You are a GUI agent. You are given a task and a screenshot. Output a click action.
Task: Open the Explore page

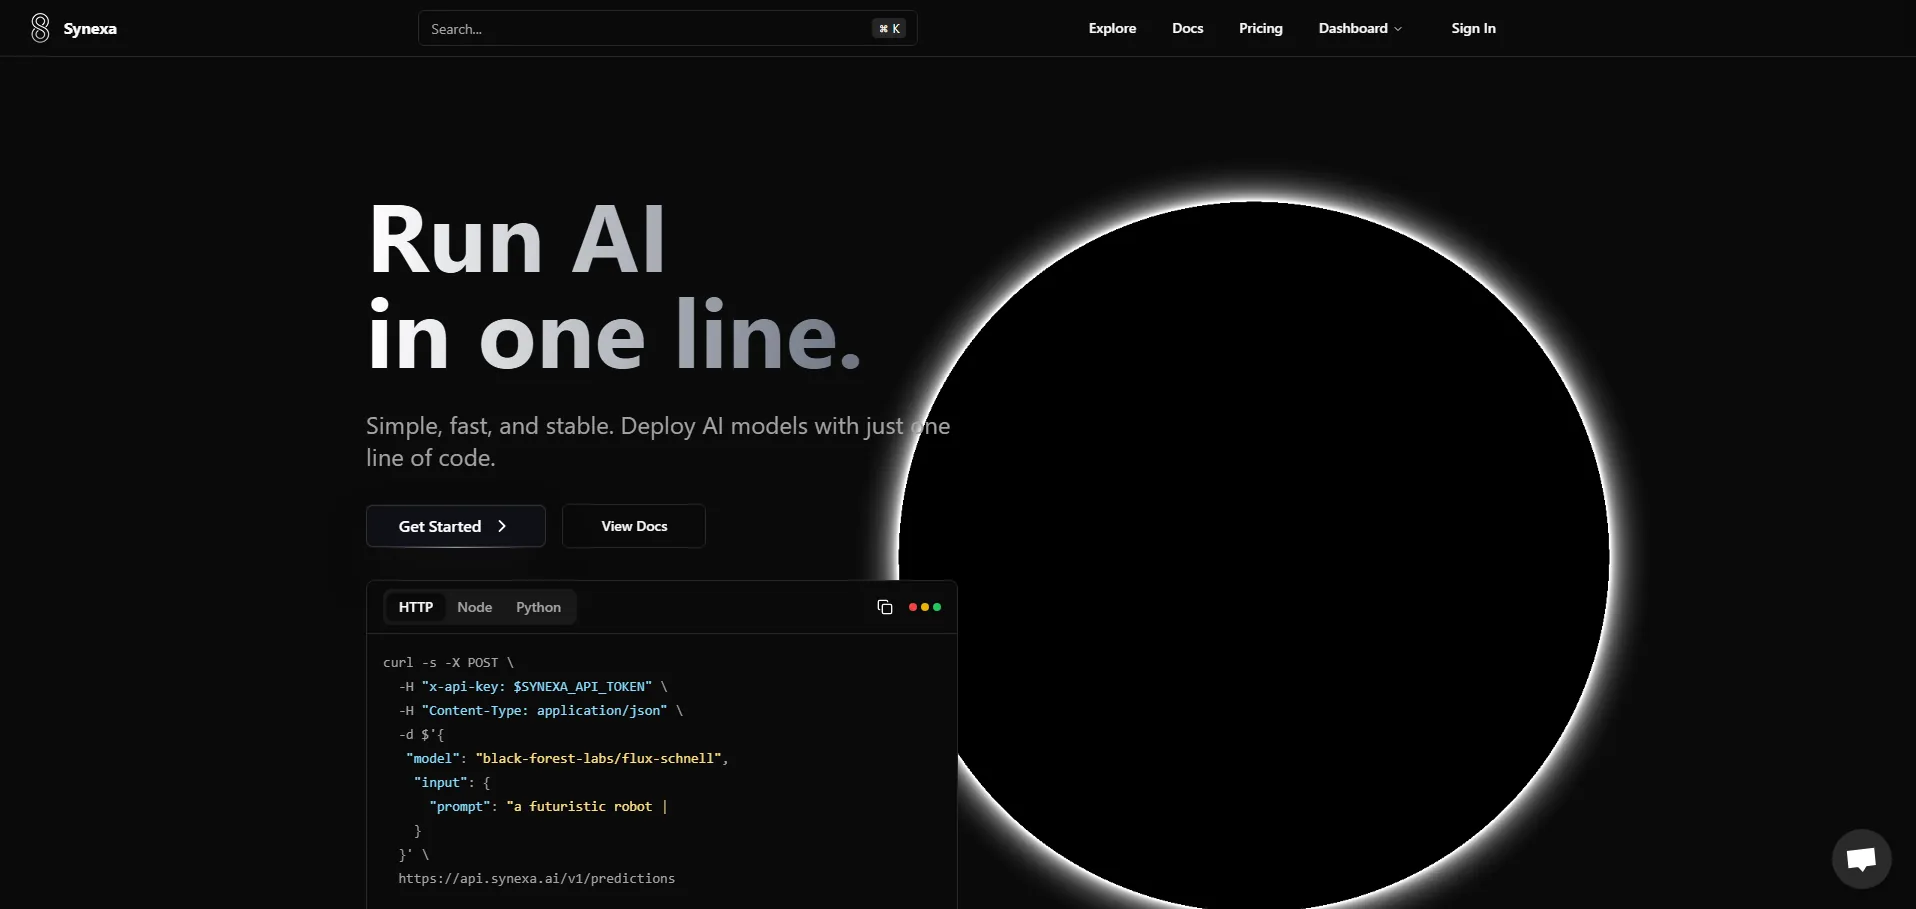pos(1112,28)
